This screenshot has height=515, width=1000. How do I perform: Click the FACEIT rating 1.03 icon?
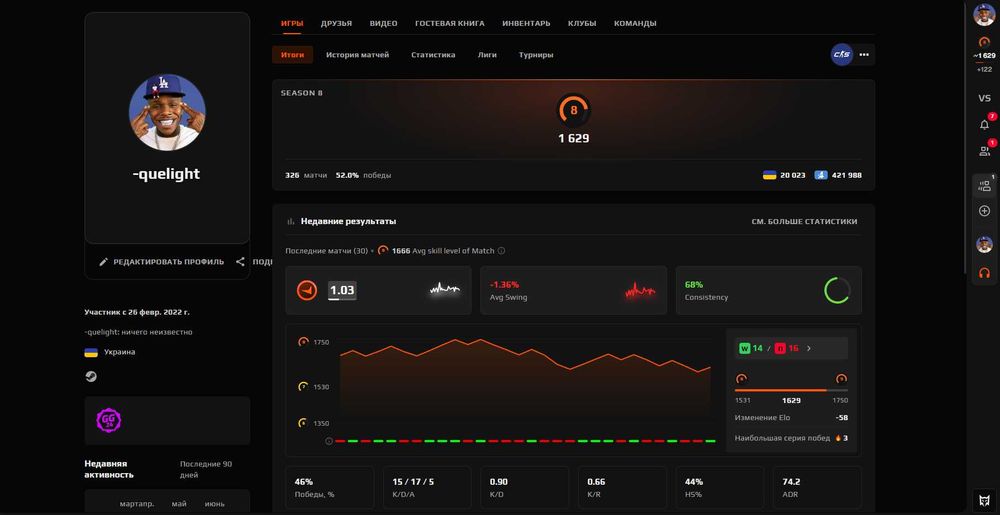coord(307,291)
